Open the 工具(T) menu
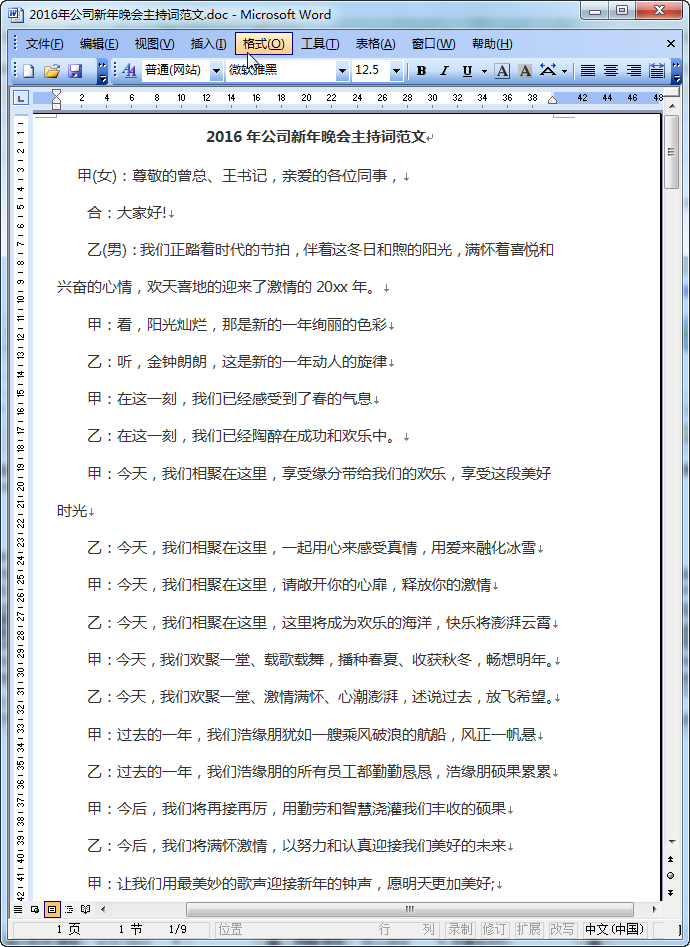The height and width of the screenshot is (947, 690). (x=320, y=44)
